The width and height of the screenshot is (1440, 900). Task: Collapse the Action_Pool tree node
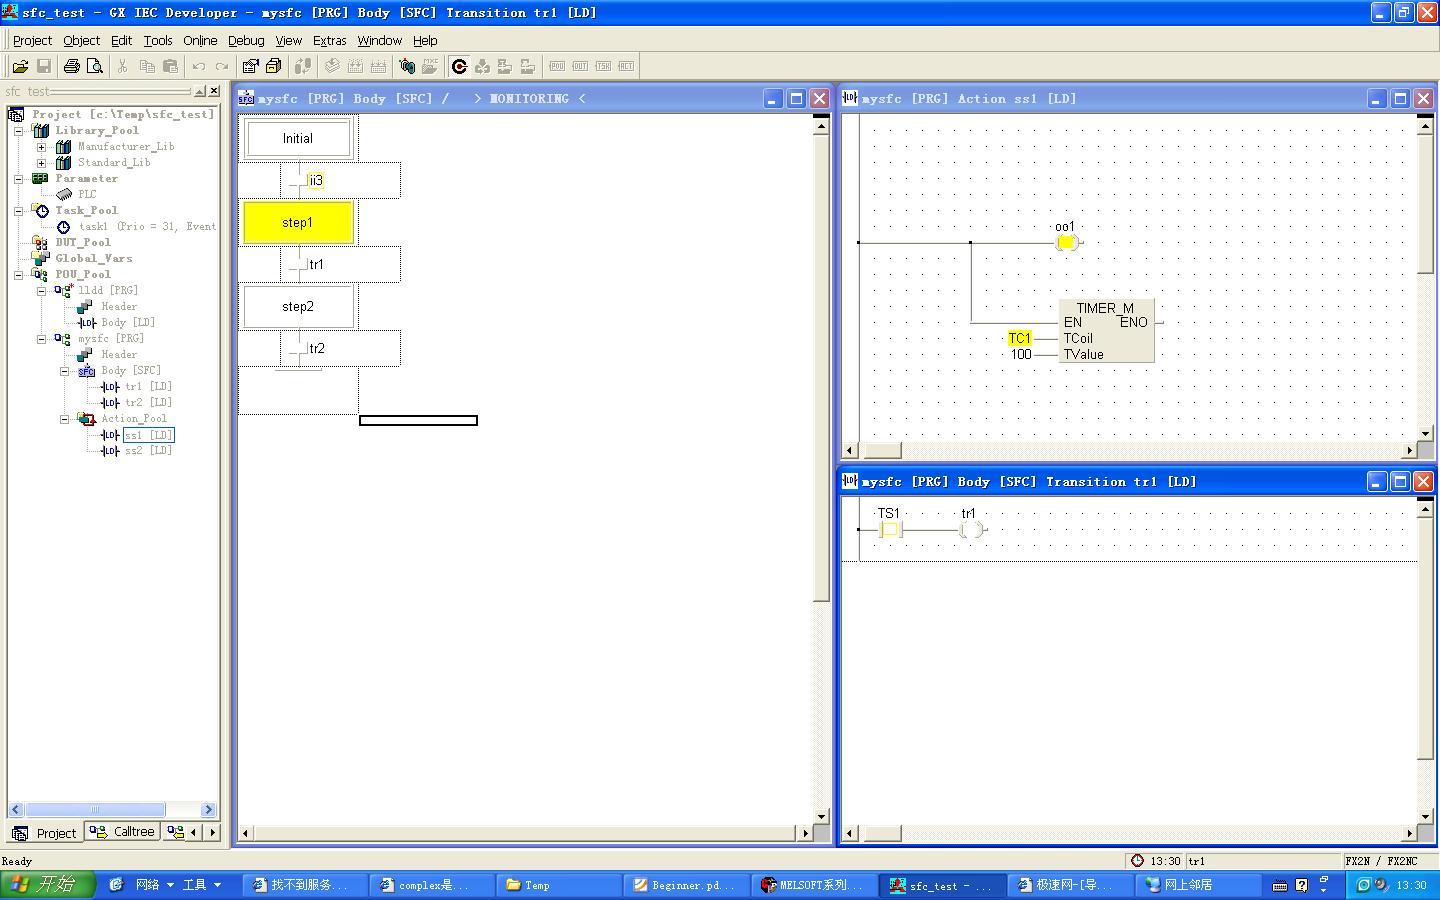[x=64, y=419]
